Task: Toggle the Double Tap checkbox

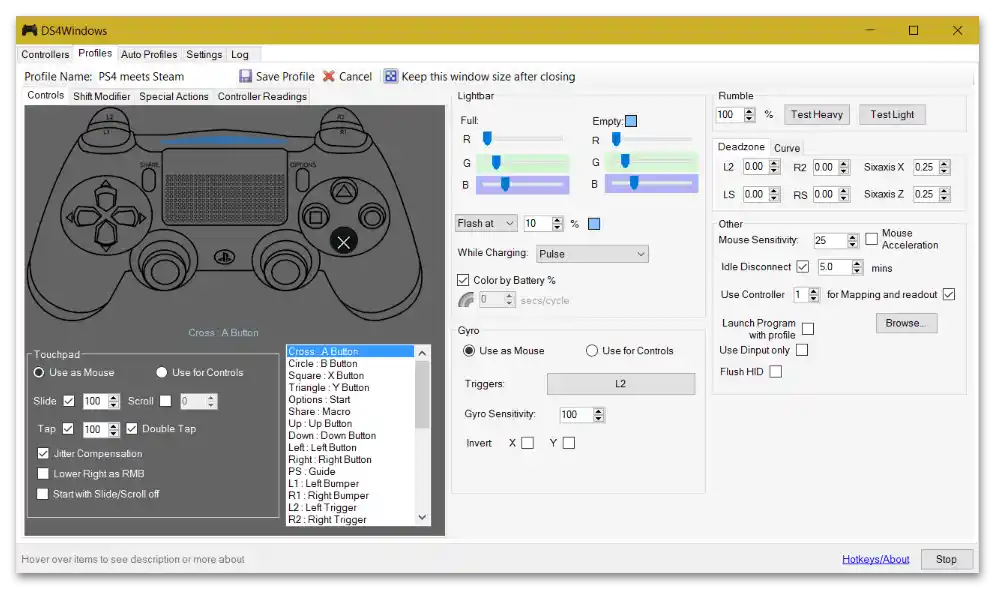Action: [x=131, y=428]
